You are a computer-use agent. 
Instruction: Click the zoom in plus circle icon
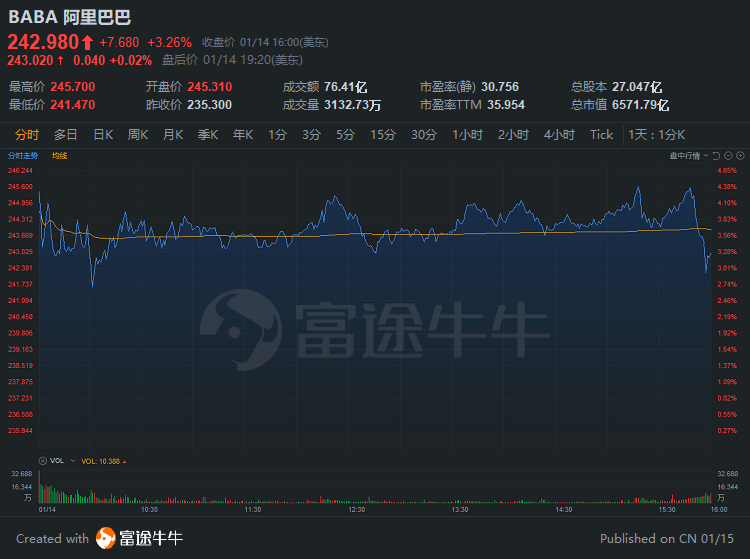pos(740,156)
